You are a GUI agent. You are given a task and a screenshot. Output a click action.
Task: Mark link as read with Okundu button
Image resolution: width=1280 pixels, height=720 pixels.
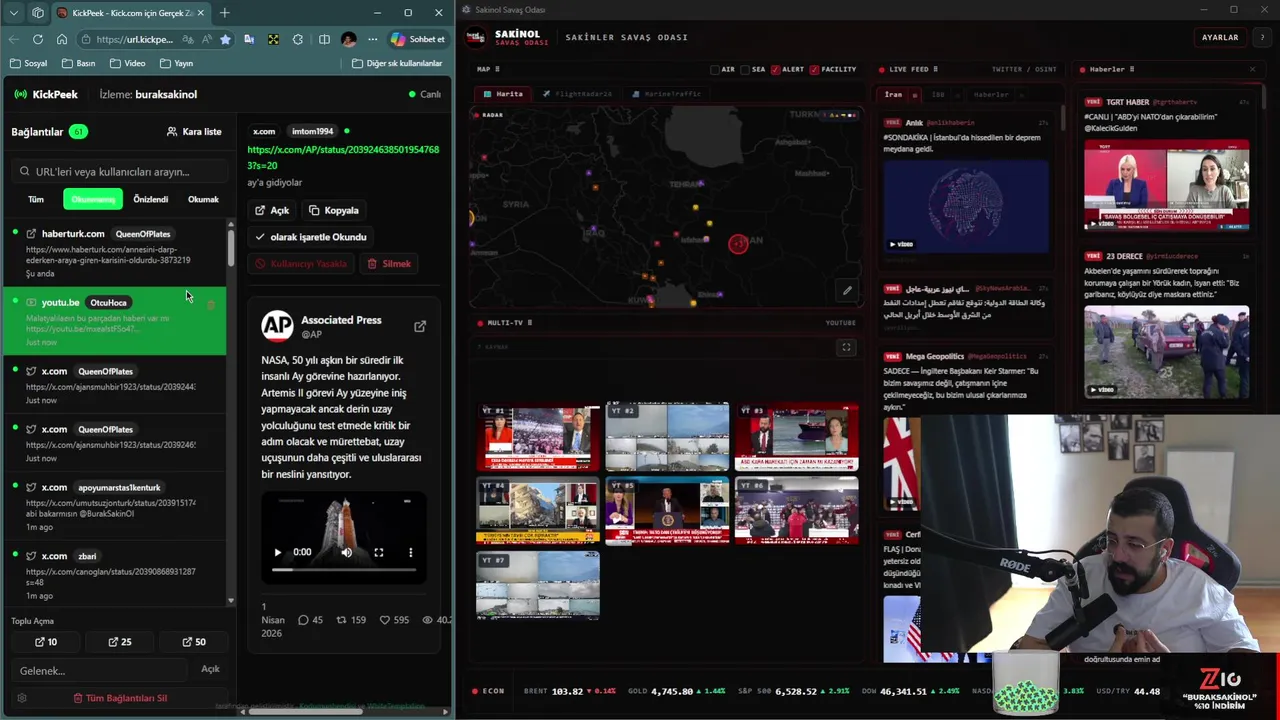click(311, 237)
